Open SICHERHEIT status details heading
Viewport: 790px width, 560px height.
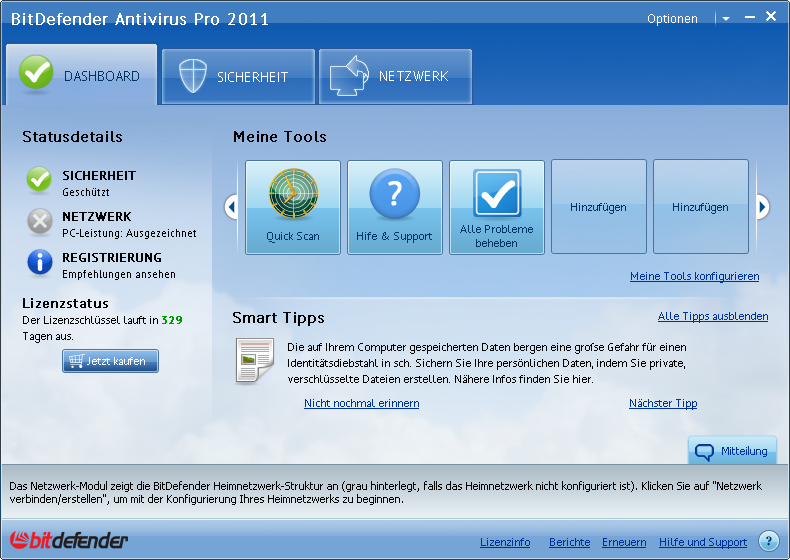[x=99, y=175]
